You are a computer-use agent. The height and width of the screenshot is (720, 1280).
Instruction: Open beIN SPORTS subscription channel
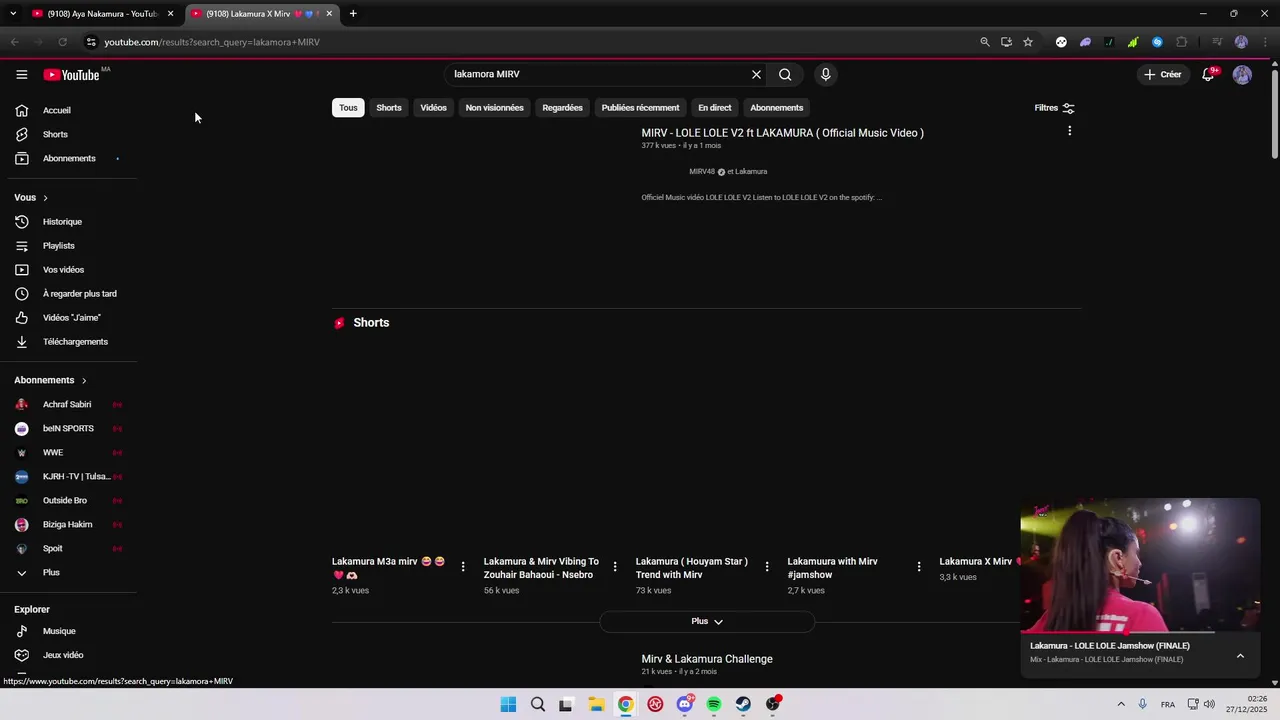click(68, 429)
